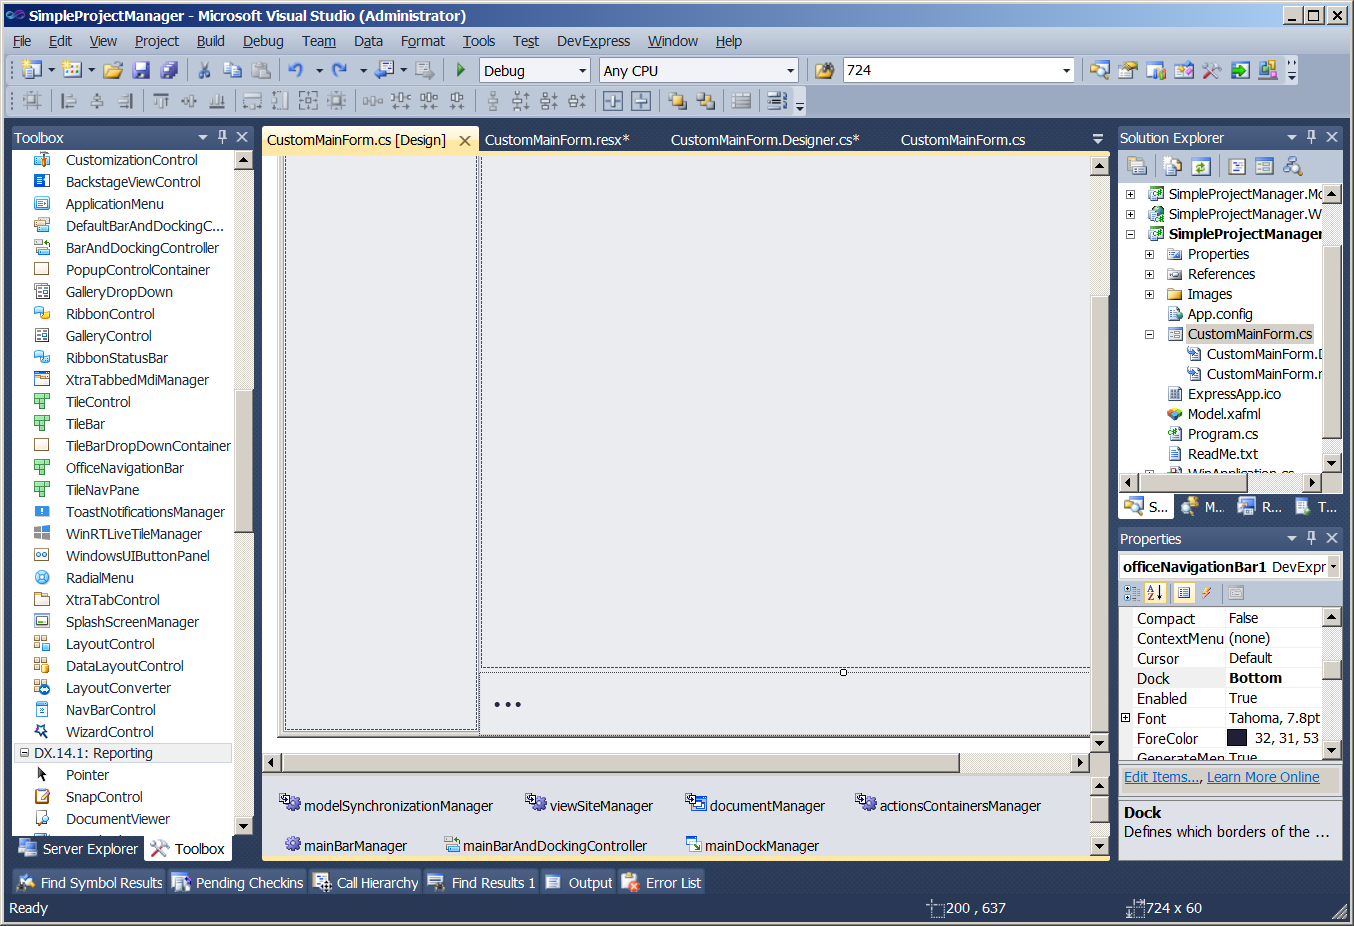Image resolution: width=1354 pixels, height=926 pixels.
Task: Open the Output panel button
Action: coord(579,882)
